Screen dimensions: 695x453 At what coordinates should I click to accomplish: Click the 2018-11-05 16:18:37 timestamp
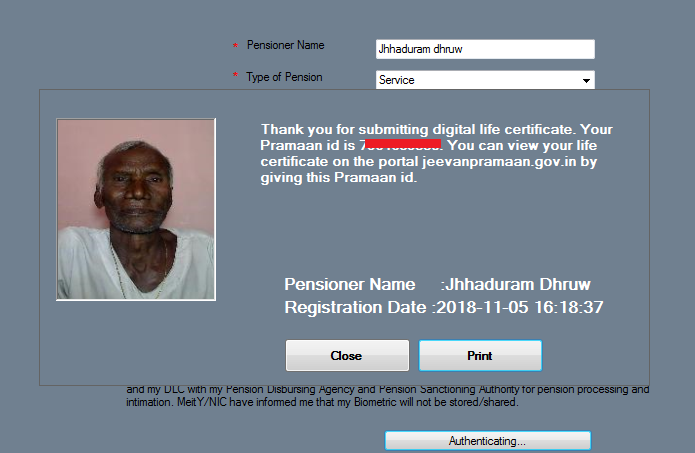pos(520,307)
